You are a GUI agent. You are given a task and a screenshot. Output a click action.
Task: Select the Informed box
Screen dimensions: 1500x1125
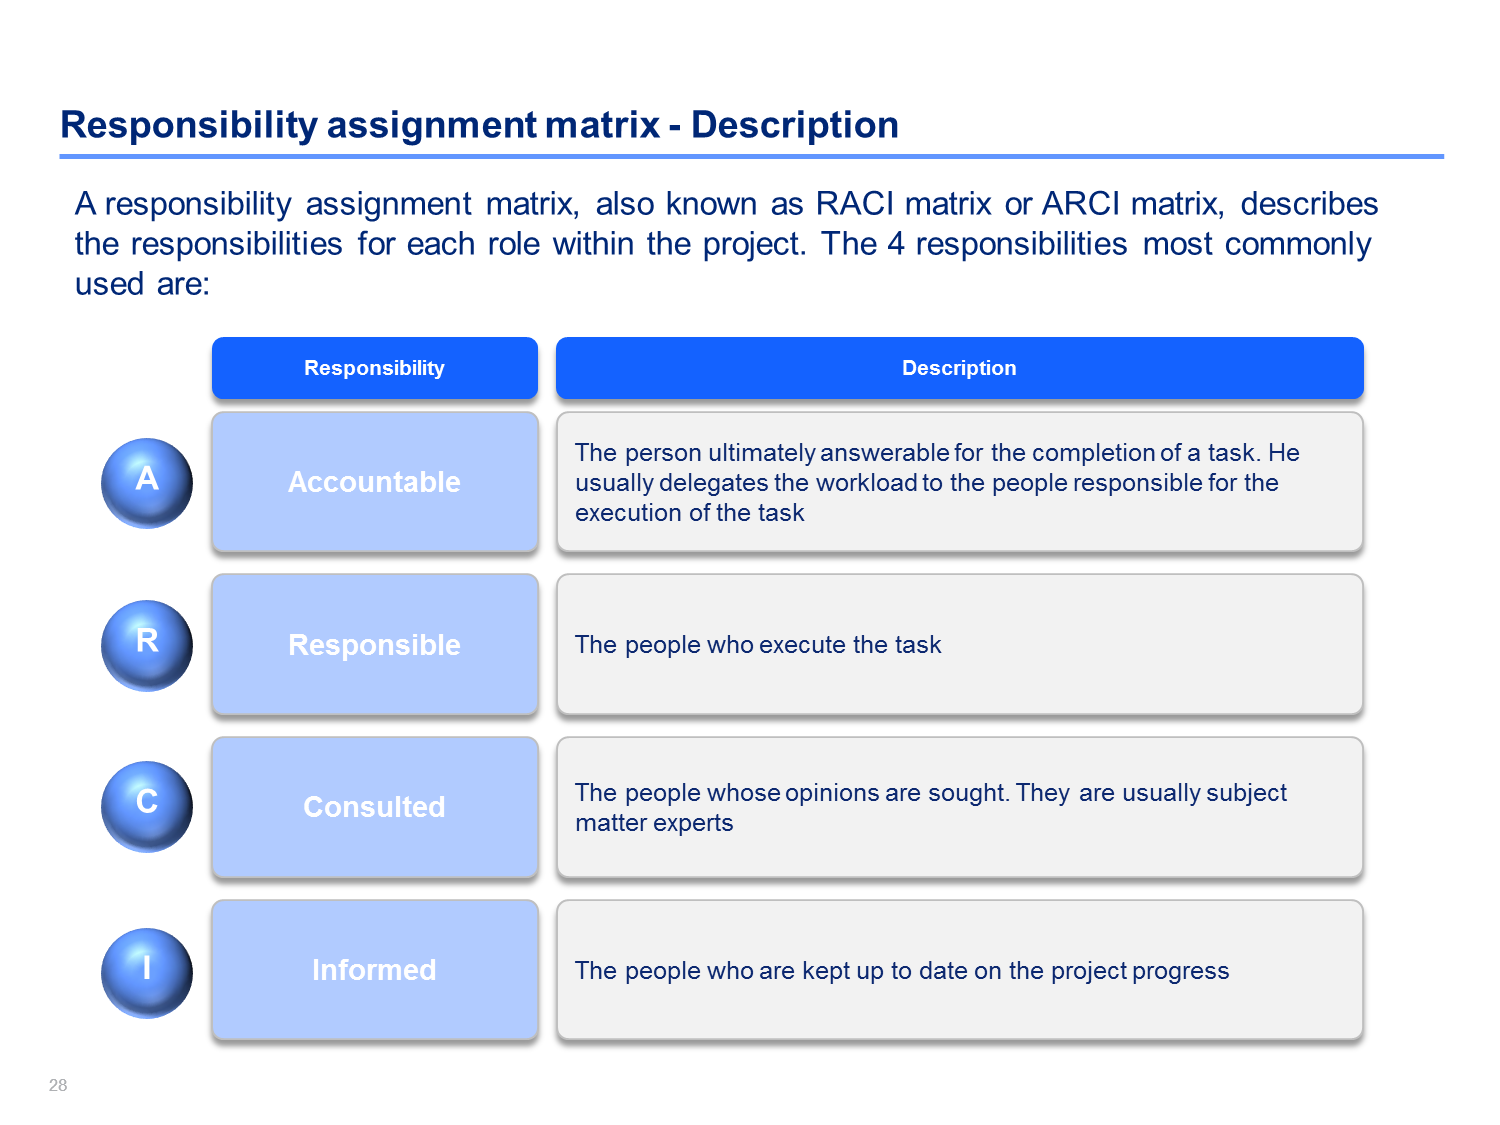coord(375,970)
